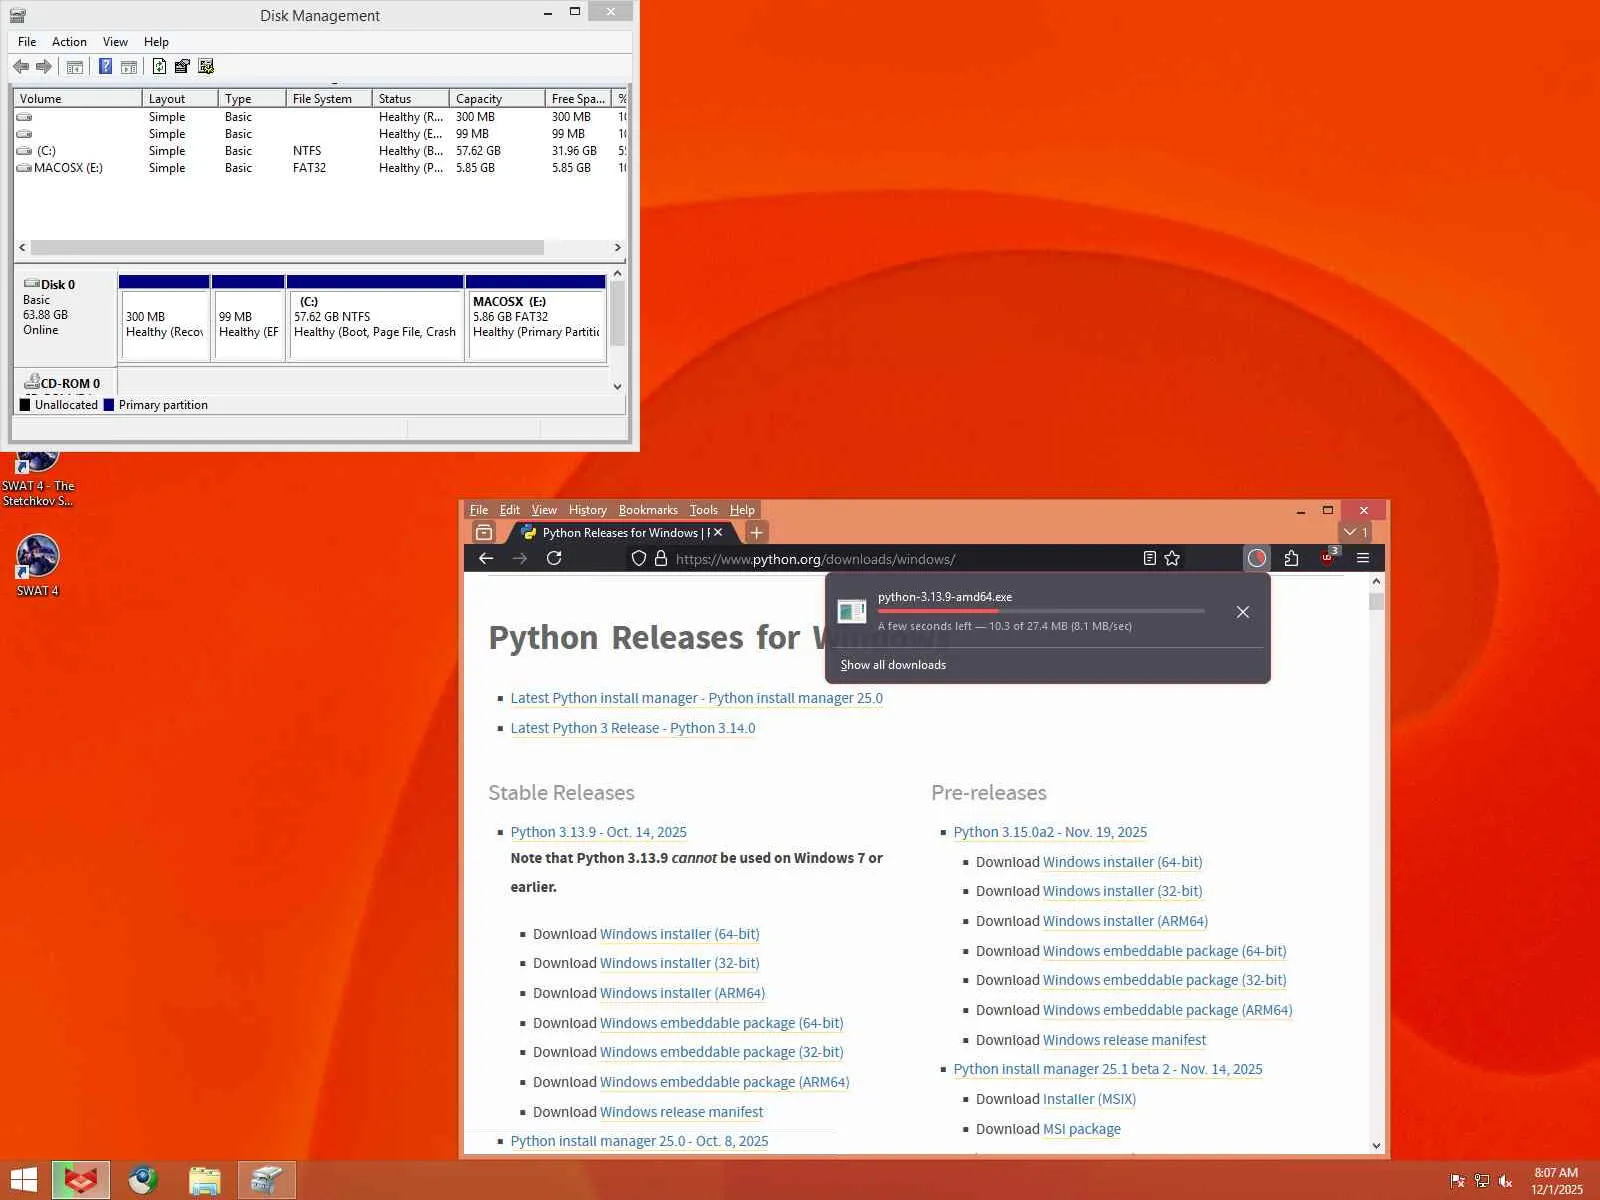This screenshot has height=1200, width=1600.
Task: Select the (C:) volume row in list
Action: pos(320,151)
